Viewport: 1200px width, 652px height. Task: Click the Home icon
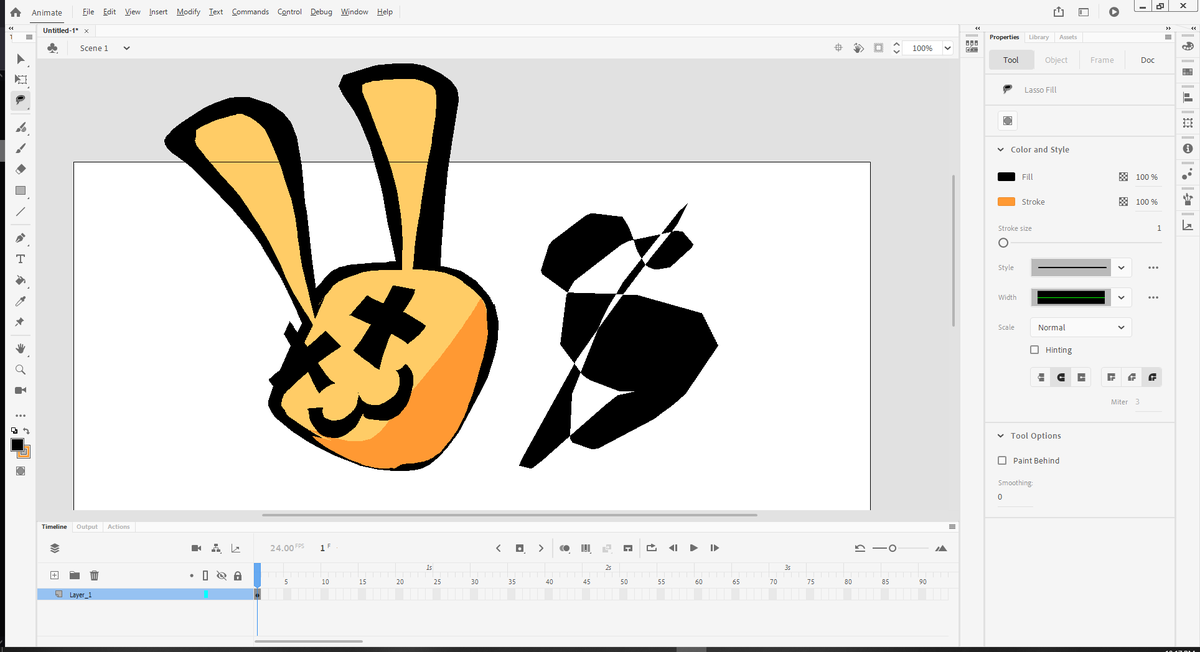coord(16,12)
